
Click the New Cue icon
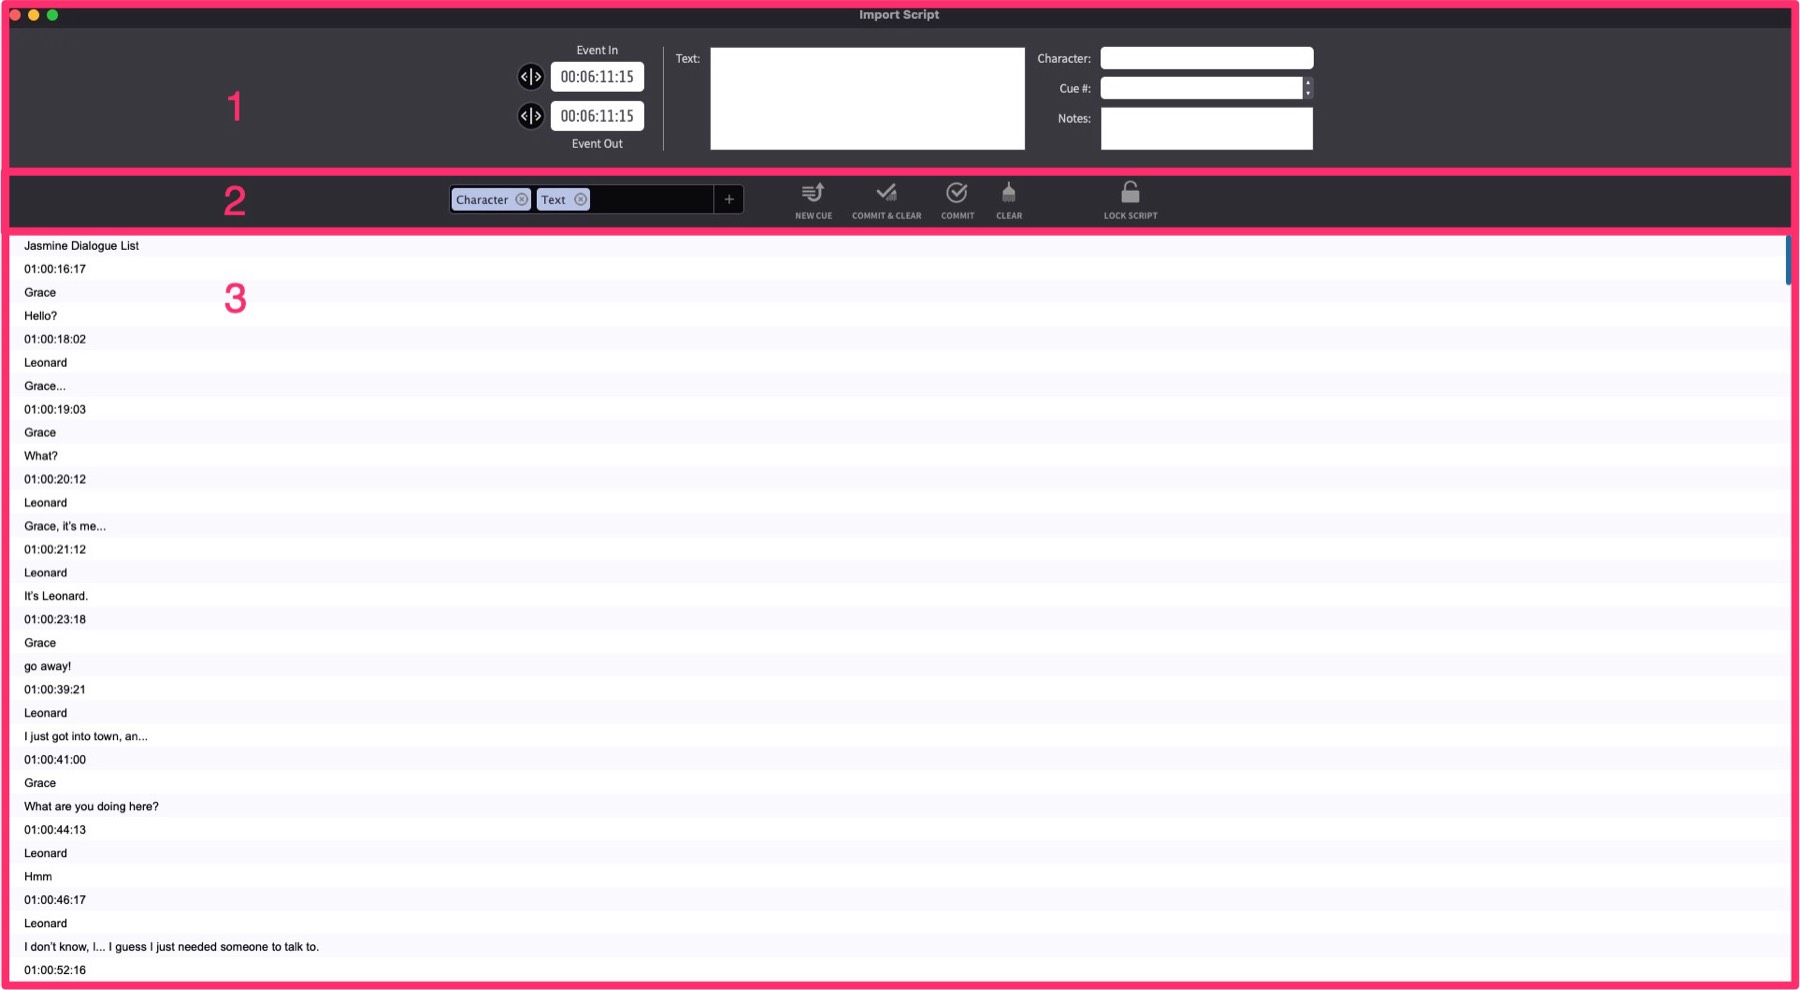click(x=813, y=192)
